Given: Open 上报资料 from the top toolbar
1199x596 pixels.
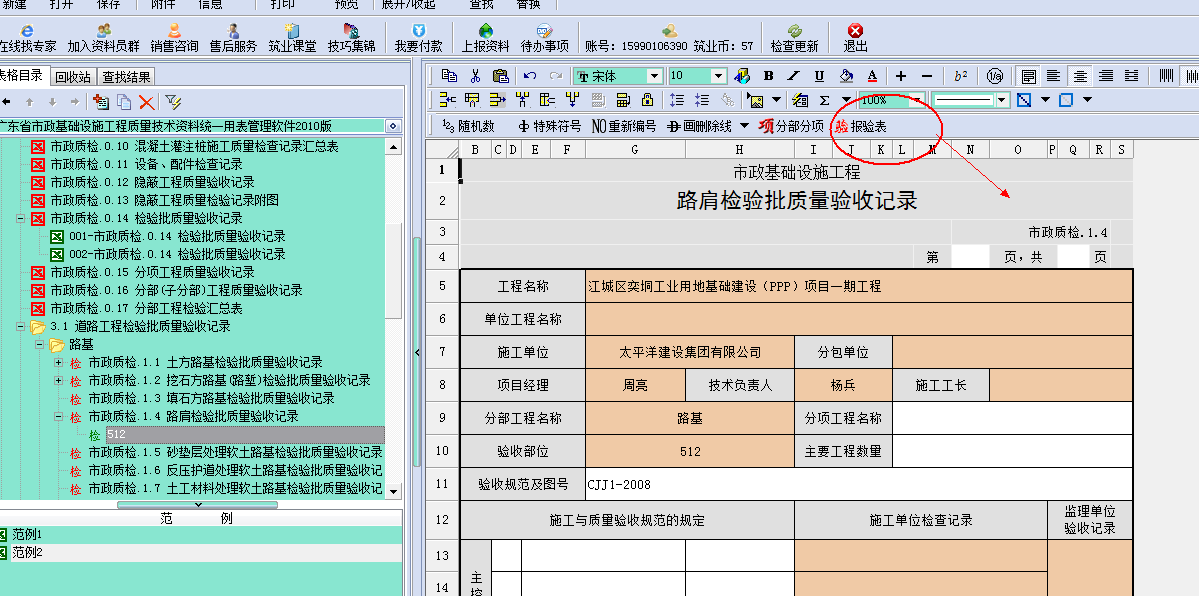Looking at the screenshot, I should tap(485, 38).
